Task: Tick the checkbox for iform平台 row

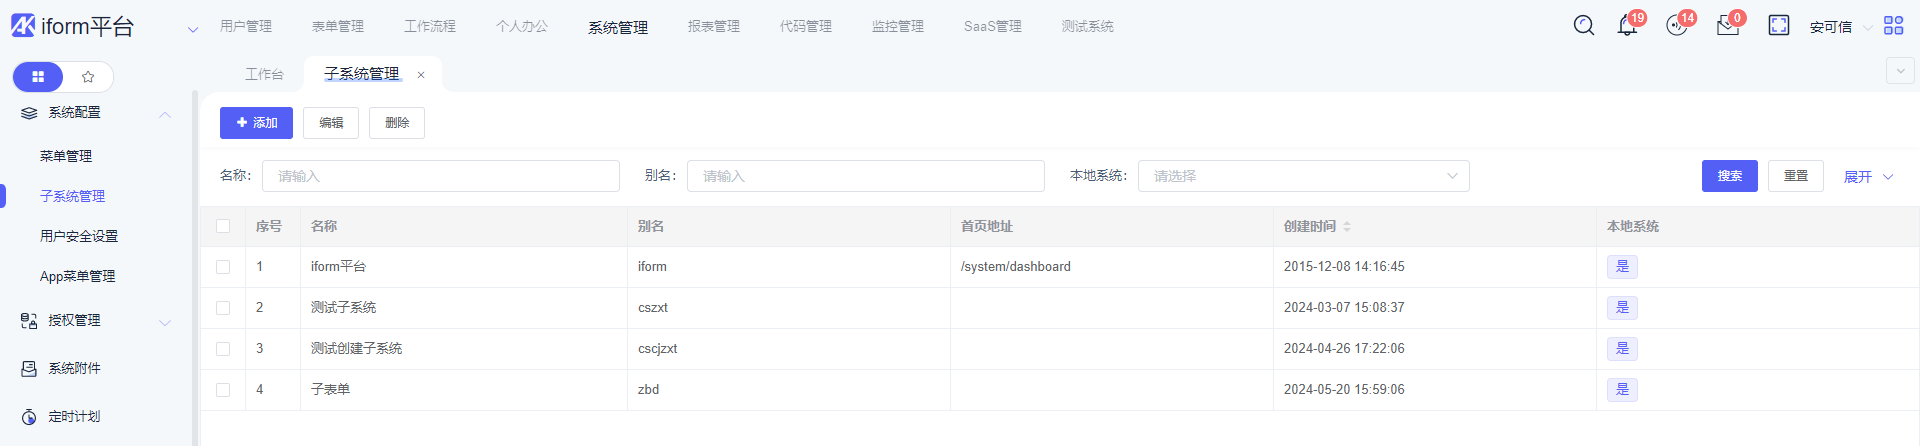Action: coord(223,267)
